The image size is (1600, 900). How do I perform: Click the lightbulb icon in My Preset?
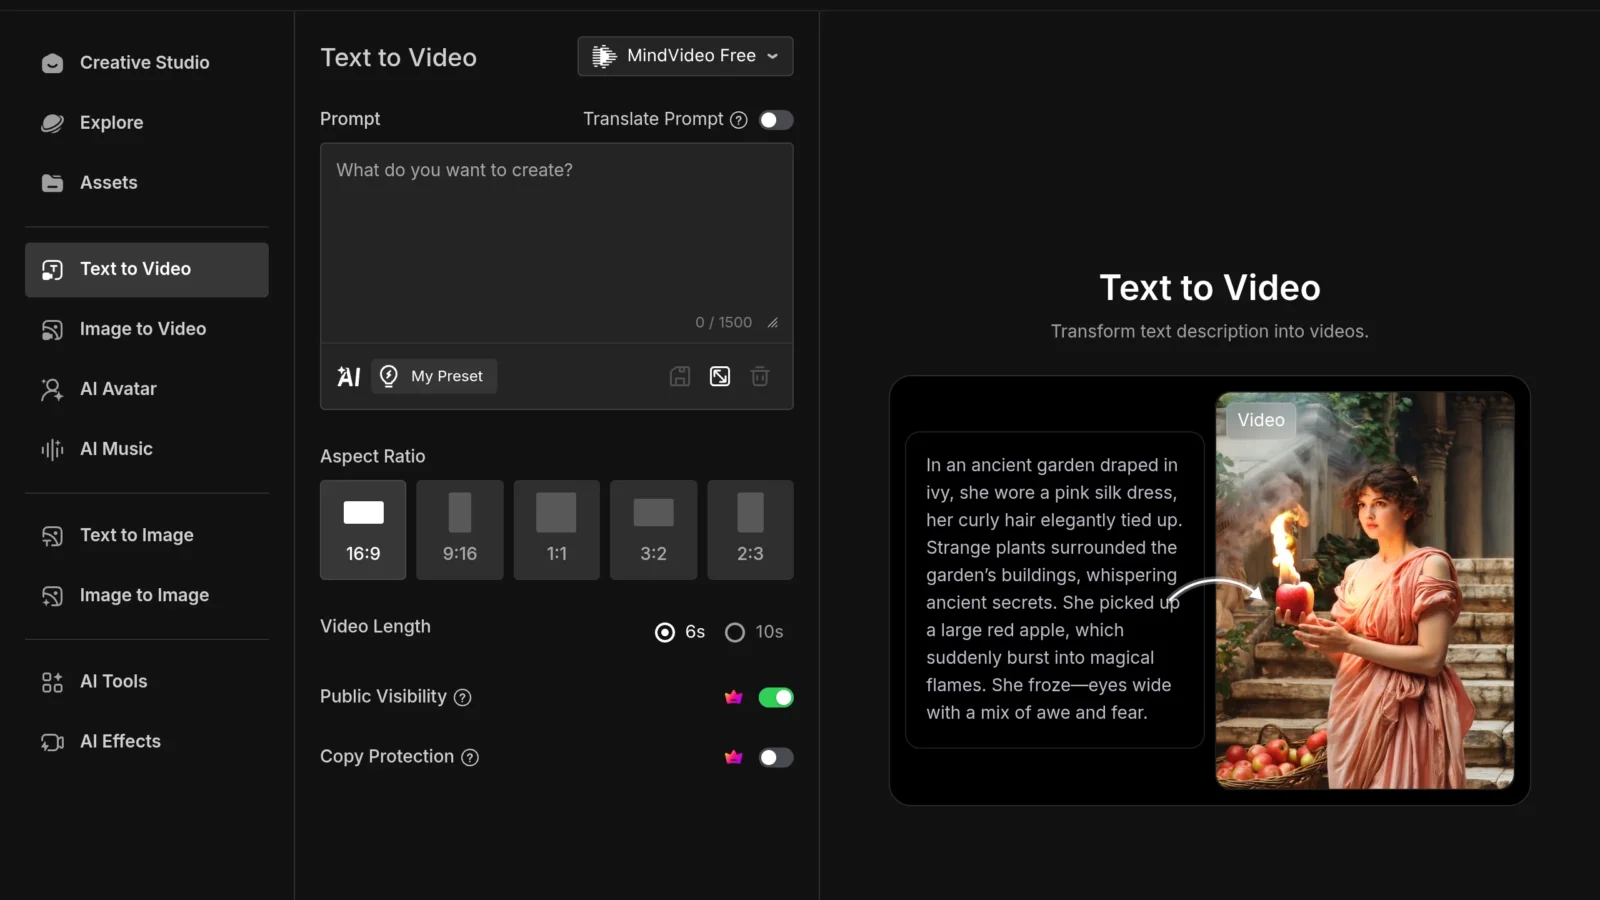click(389, 376)
